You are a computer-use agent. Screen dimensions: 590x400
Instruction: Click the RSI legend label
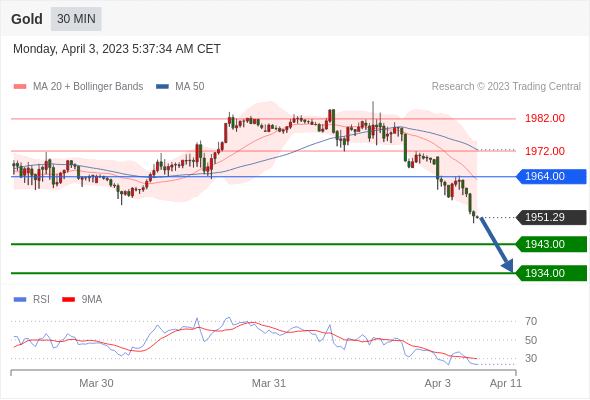41,300
